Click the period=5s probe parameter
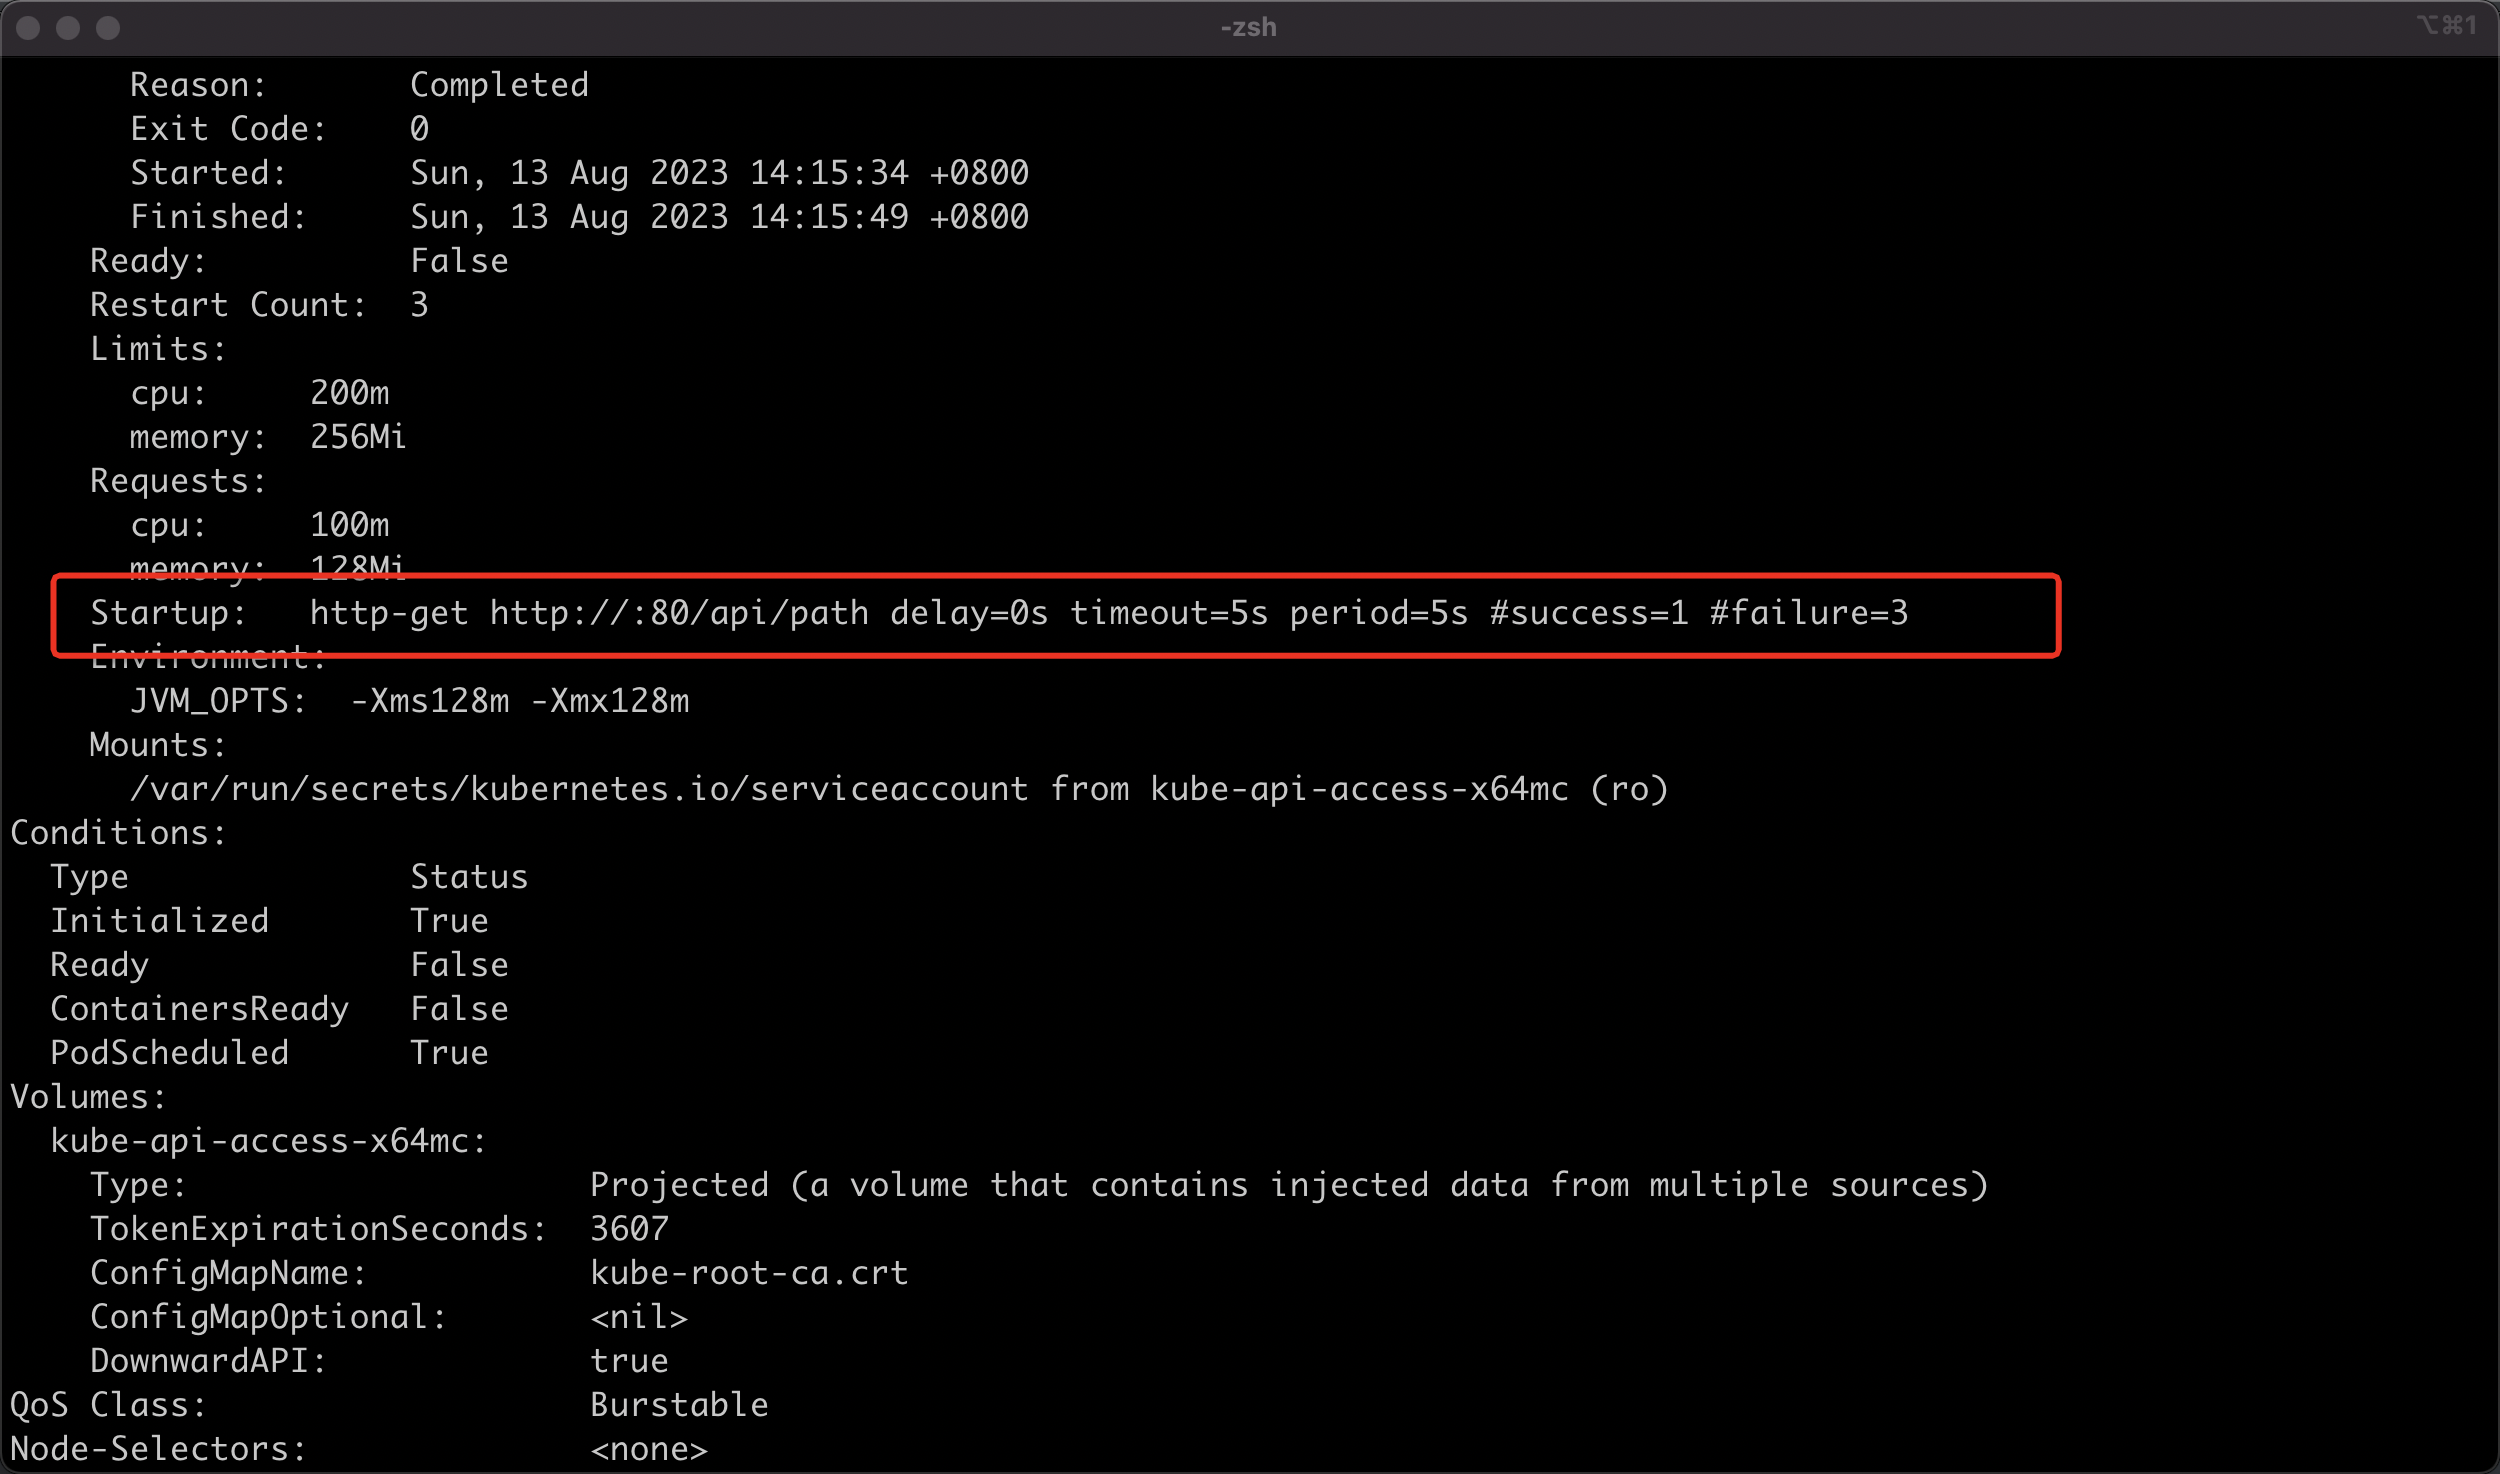The height and width of the screenshot is (1474, 2500). pyautogui.click(x=1379, y=613)
